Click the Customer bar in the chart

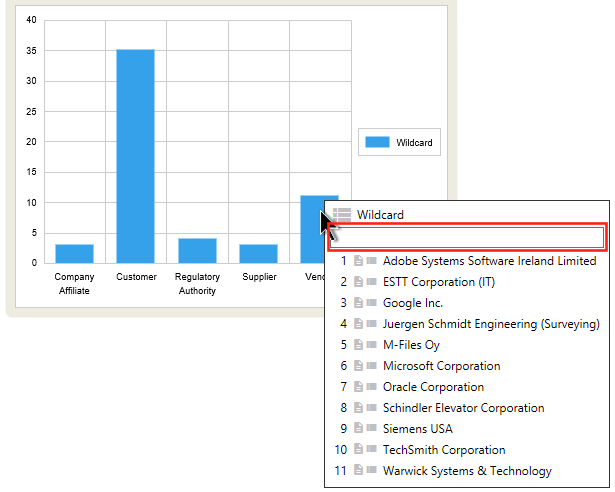tap(135, 155)
